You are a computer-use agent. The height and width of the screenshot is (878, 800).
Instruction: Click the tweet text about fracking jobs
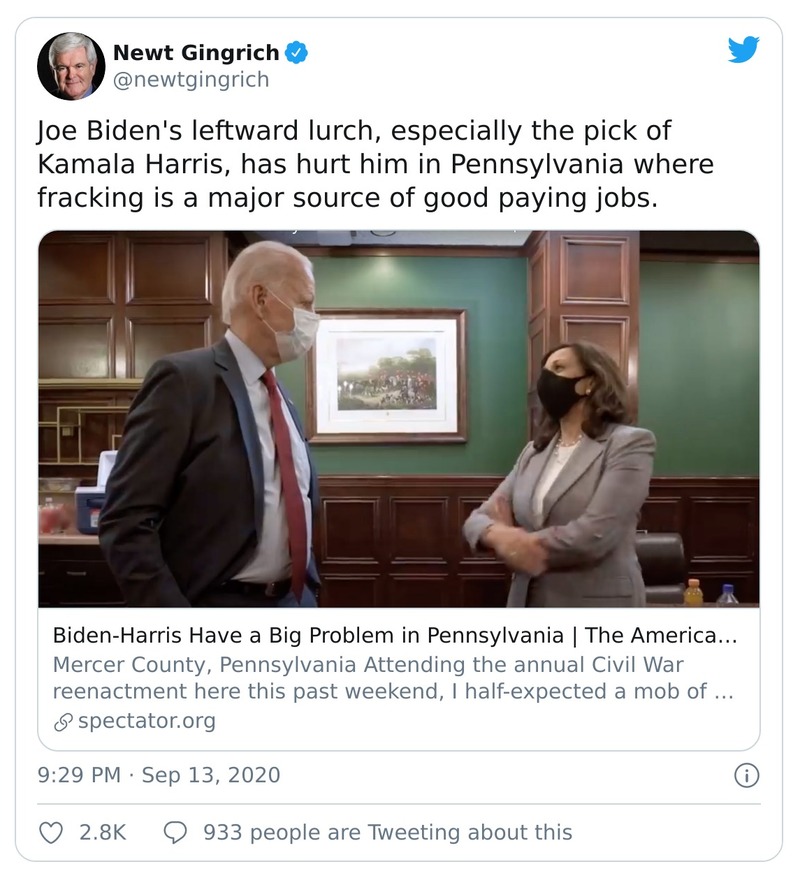coord(375,165)
